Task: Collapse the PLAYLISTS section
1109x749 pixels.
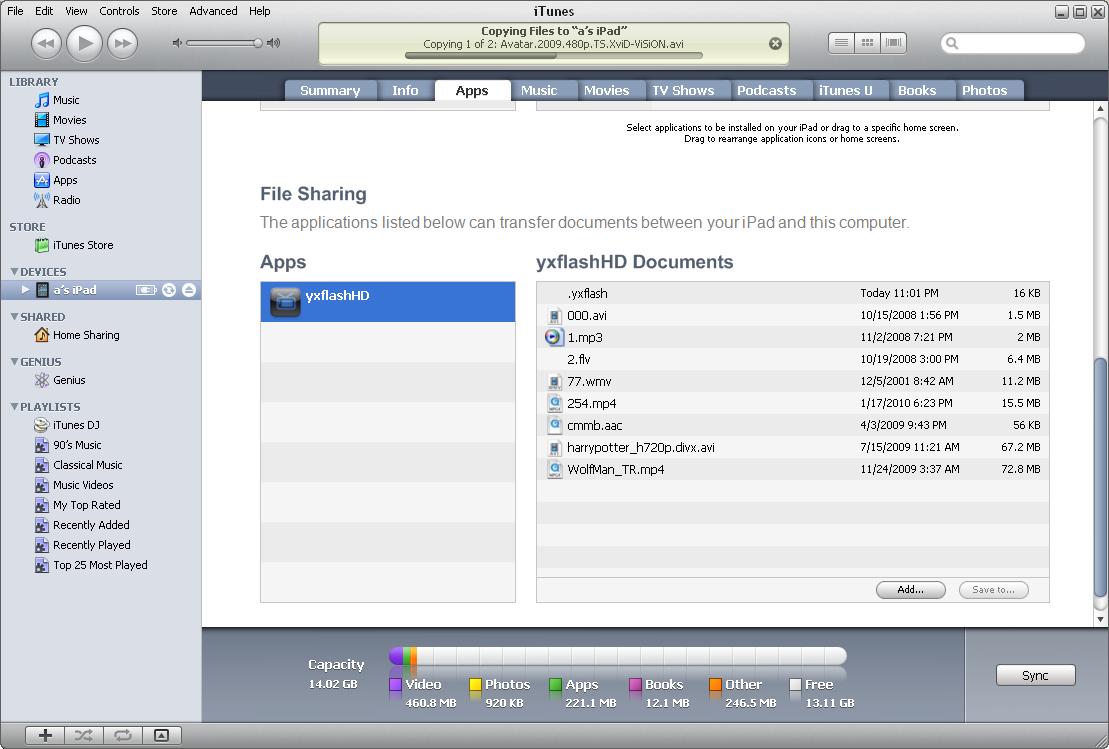Action: (14, 407)
